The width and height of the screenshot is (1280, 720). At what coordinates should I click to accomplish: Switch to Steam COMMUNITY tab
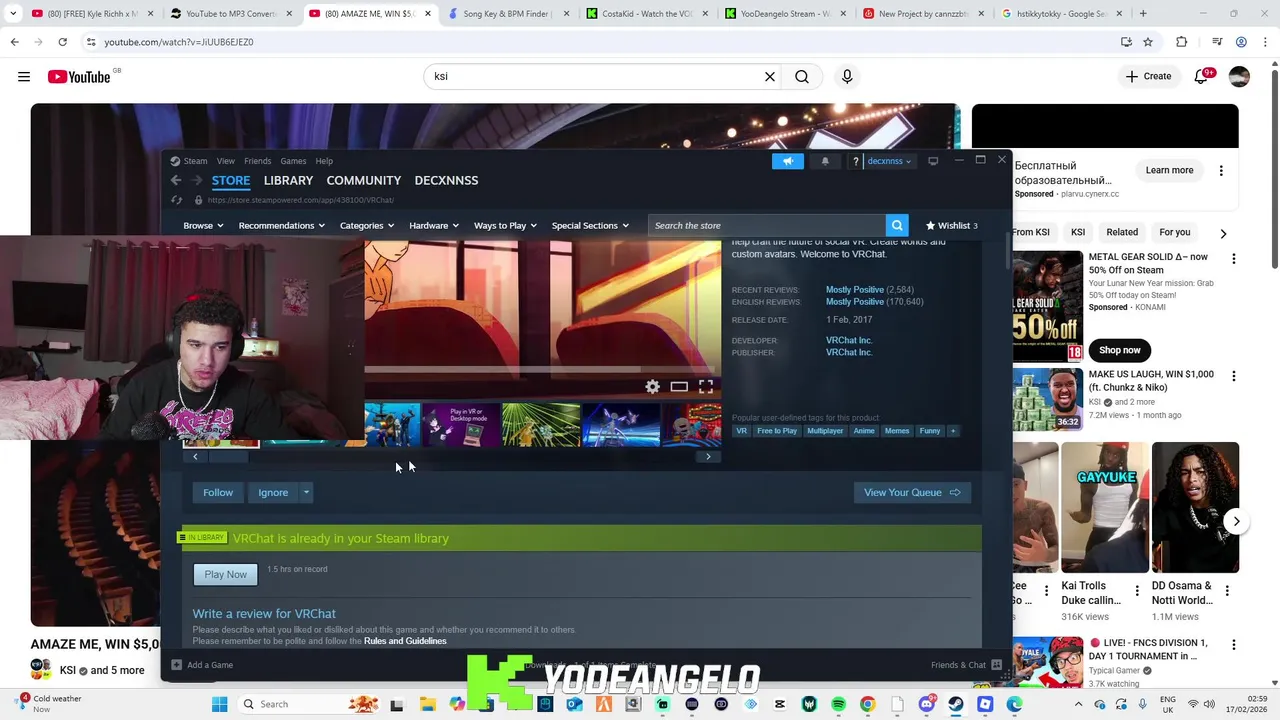coord(364,181)
